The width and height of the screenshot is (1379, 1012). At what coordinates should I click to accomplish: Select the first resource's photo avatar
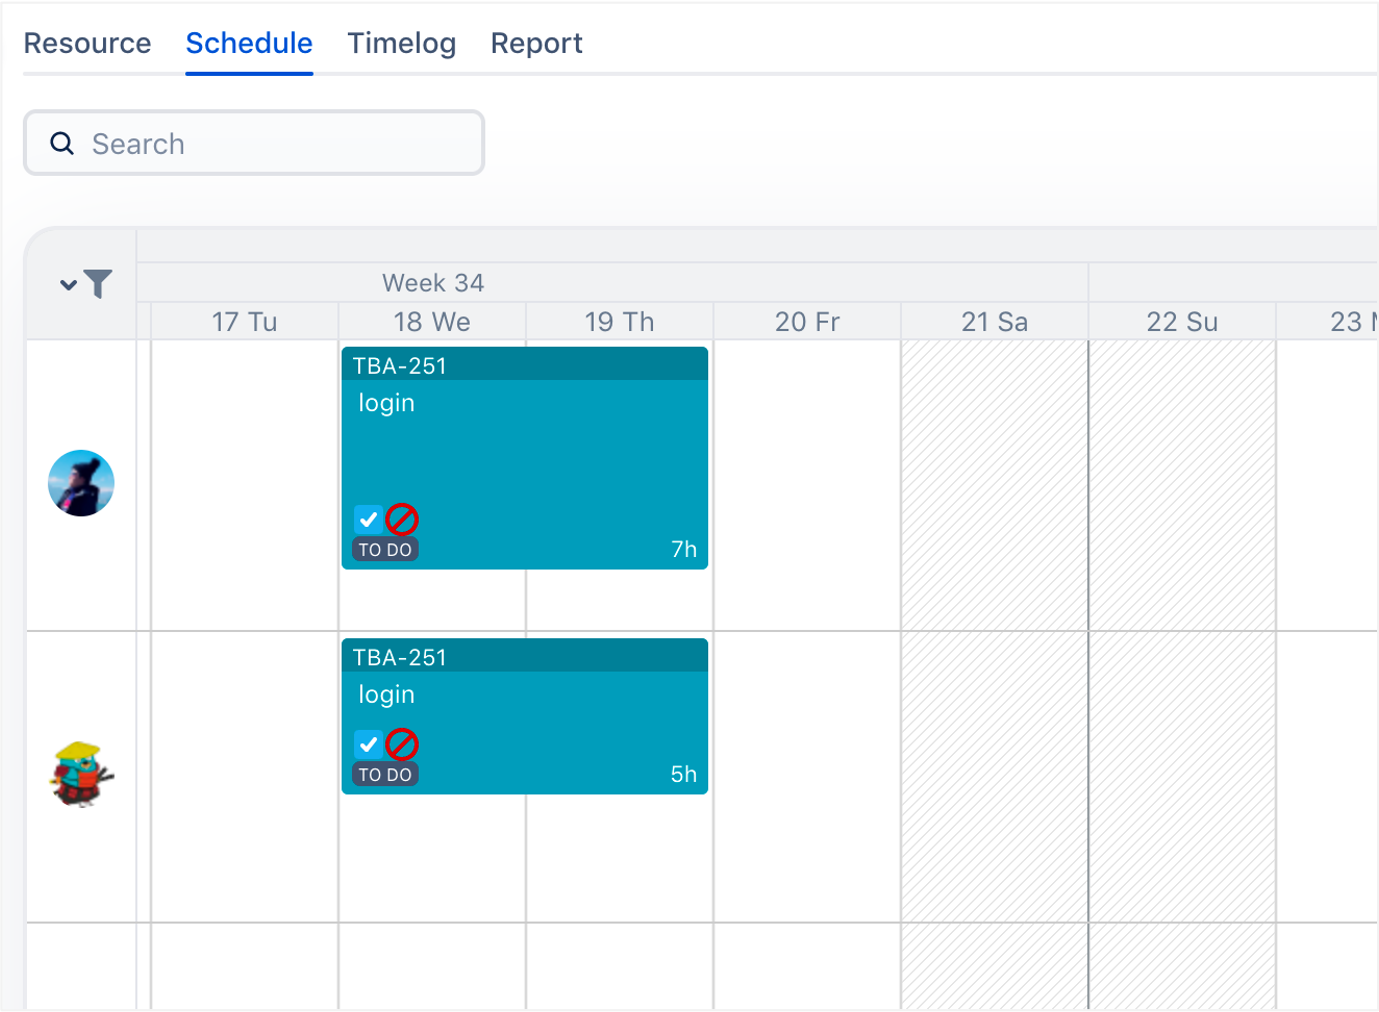81,483
